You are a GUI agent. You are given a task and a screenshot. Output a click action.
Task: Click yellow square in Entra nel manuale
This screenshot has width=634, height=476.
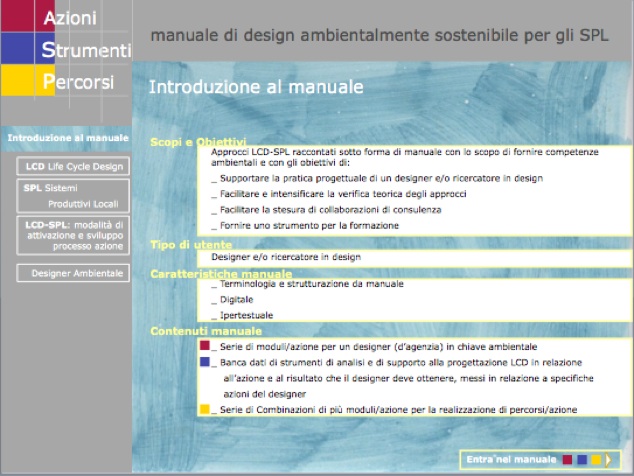pyautogui.click(x=596, y=460)
